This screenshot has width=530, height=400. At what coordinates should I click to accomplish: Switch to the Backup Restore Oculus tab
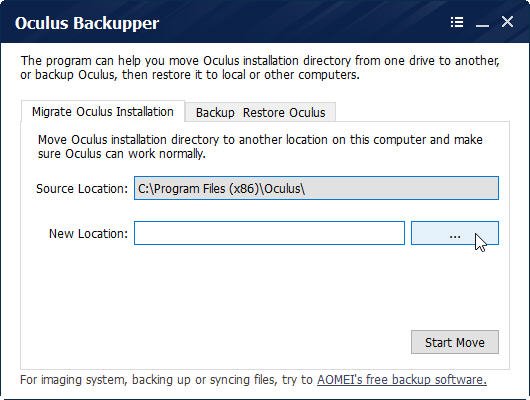pos(261,112)
